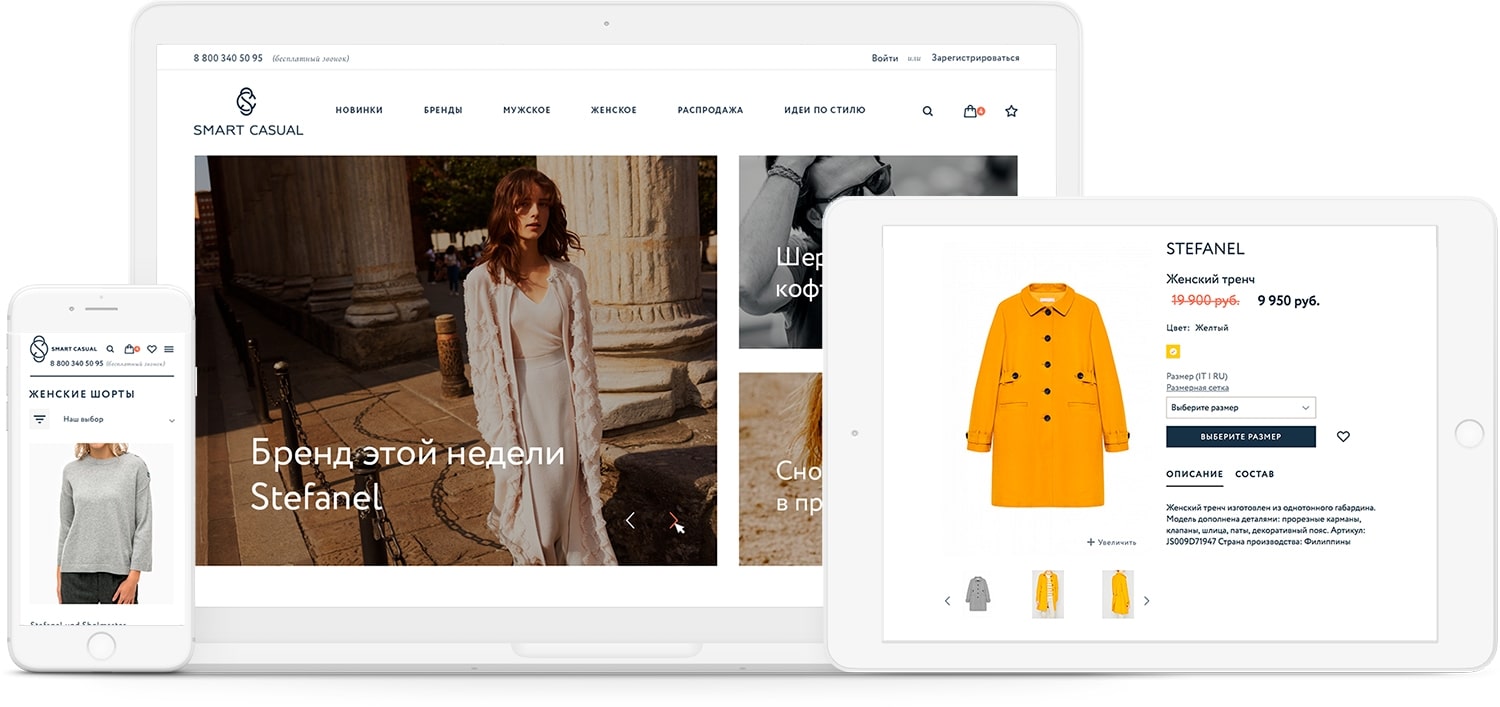Tap Smart Casual logo on phone site
The width and height of the screenshot is (1500, 707).
(x=63, y=349)
